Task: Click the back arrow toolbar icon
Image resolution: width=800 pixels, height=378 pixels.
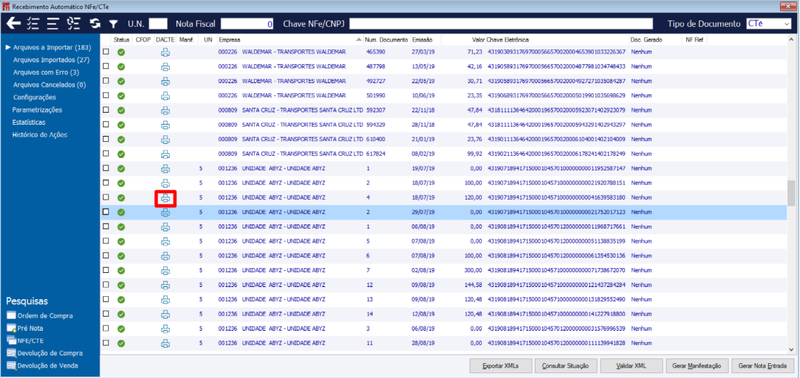Action: pyautogui.click(x=13, y=23)
